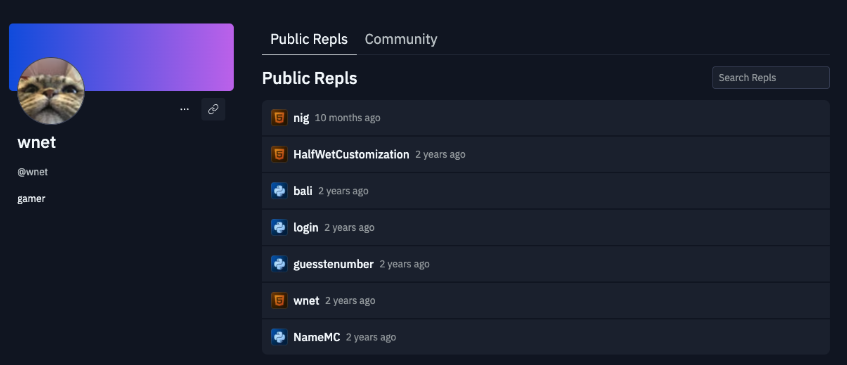
Task: Switch to the Community tab
Action: [x=401, y=39]
